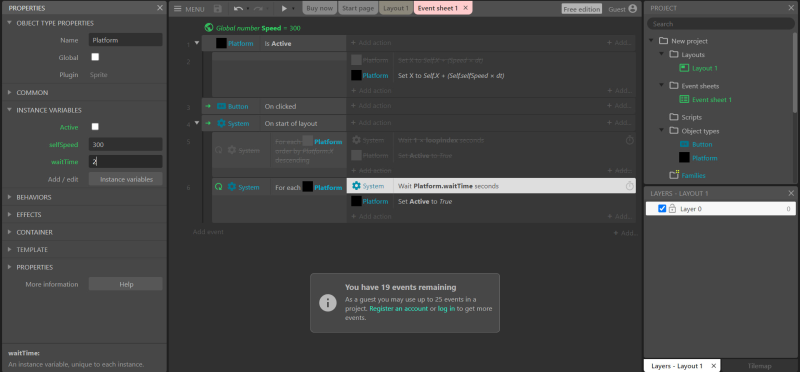Collapse event 4 with its triangle
Image resolution: width=800 pixels, height=372 pixels.
197,122
